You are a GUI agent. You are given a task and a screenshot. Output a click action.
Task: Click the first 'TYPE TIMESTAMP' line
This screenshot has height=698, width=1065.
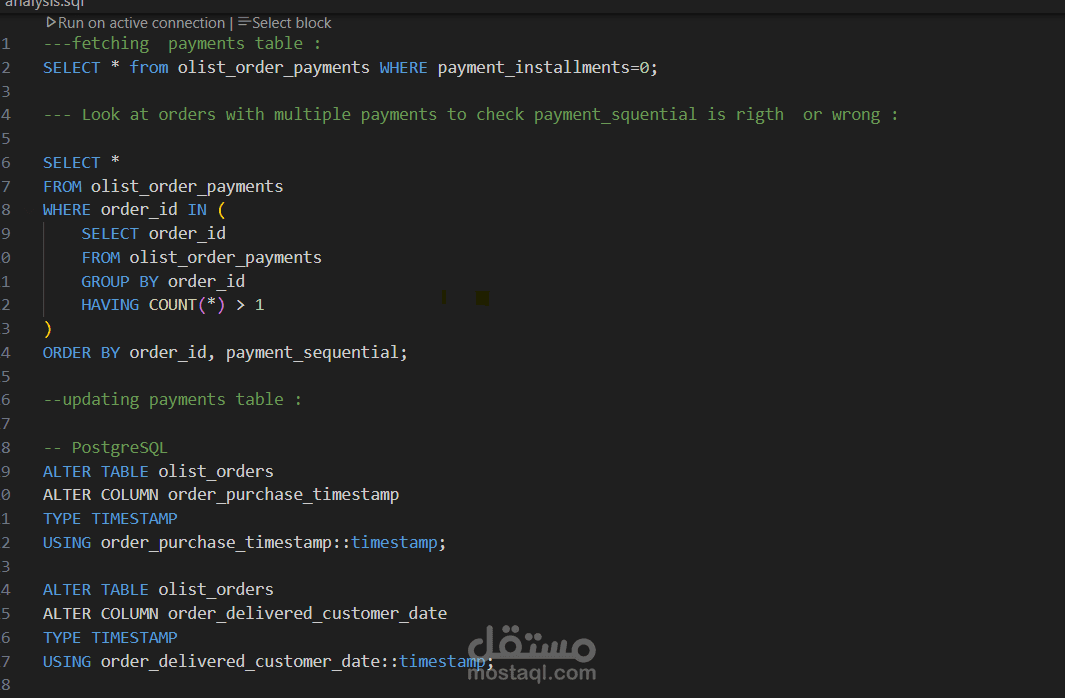[110, 519]
